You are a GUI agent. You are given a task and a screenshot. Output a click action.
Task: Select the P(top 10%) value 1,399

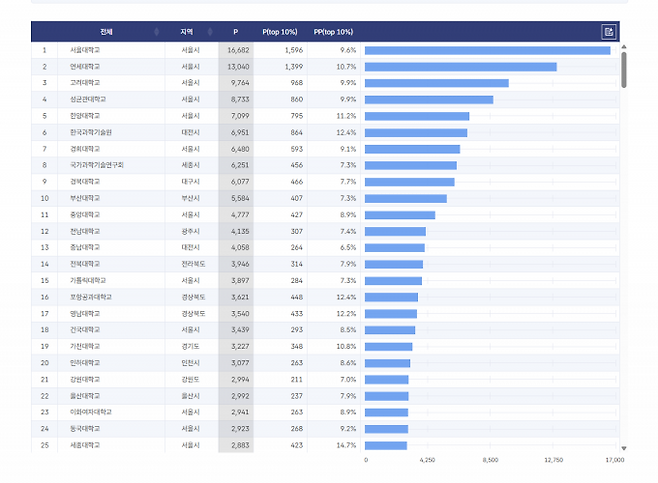[294, 67]
